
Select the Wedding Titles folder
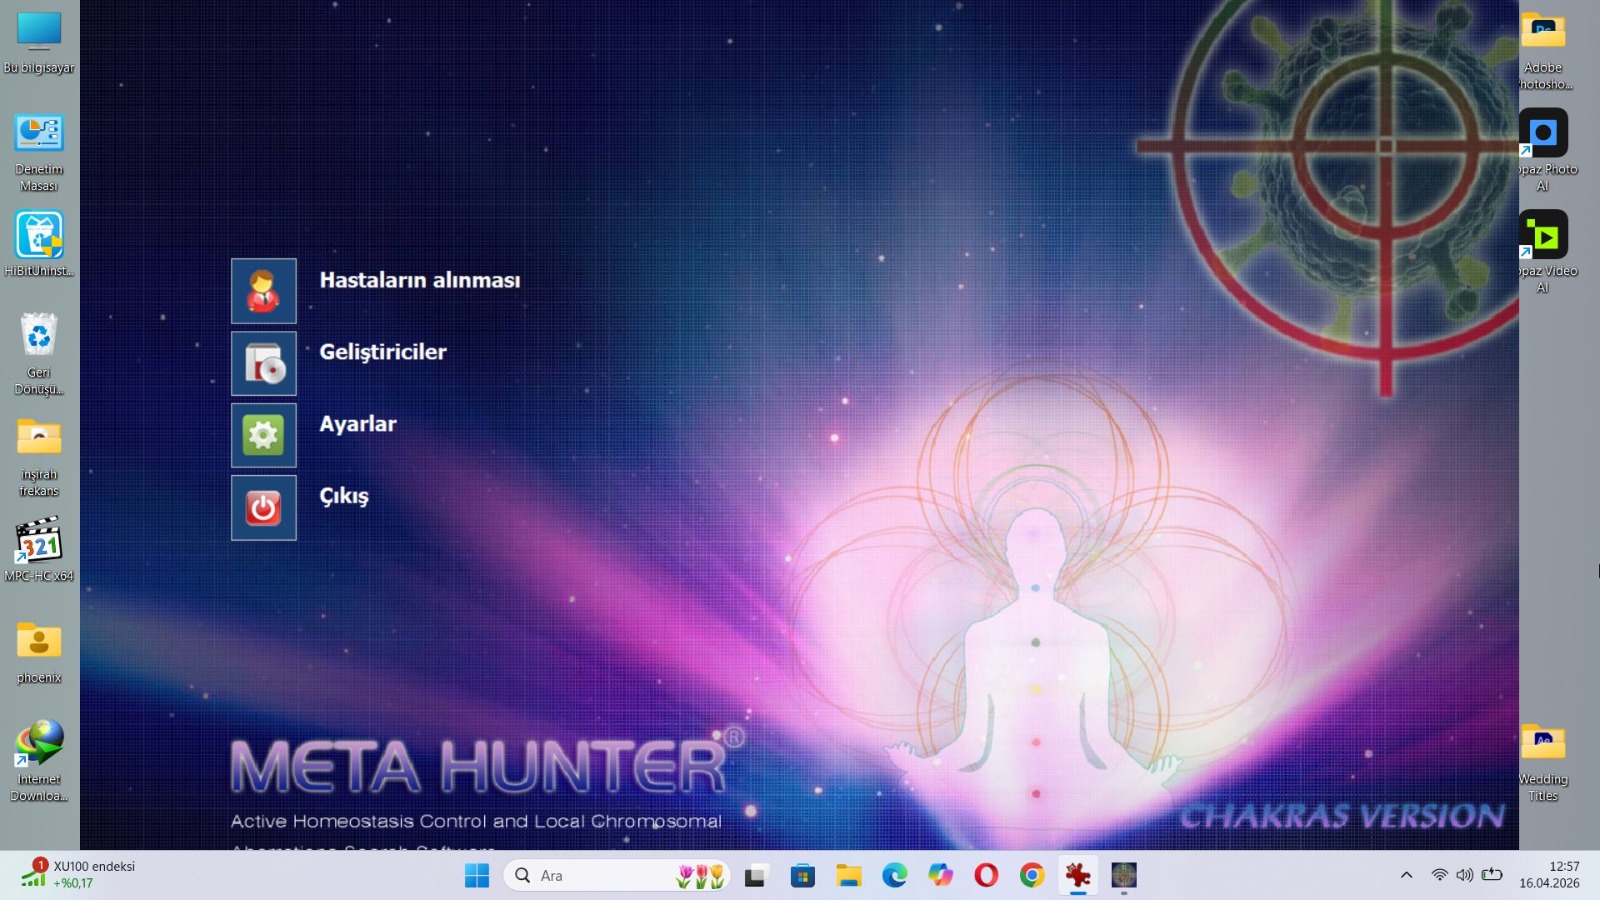pos(1543,762)
